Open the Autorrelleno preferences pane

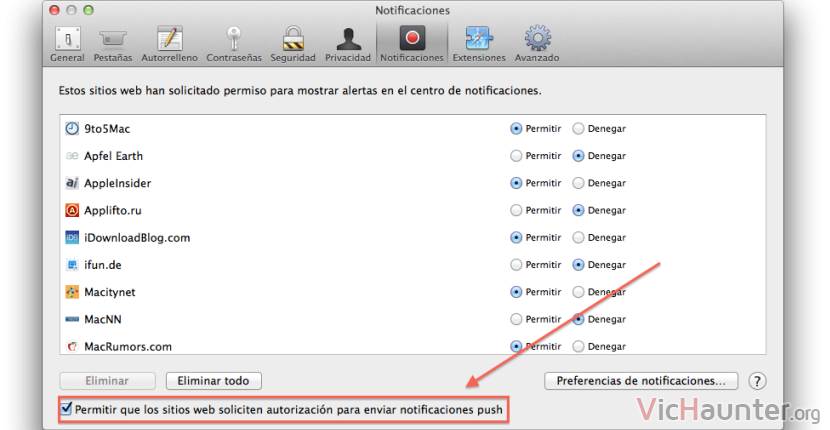pyautogui.click(x=169, y=44)
